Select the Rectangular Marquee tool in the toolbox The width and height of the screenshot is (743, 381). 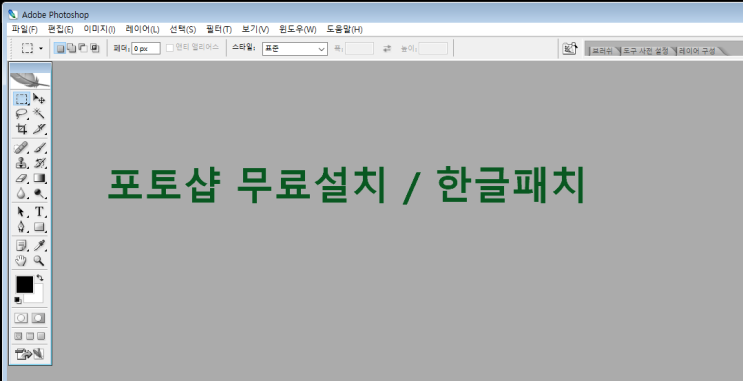click(x=21, y=99)
